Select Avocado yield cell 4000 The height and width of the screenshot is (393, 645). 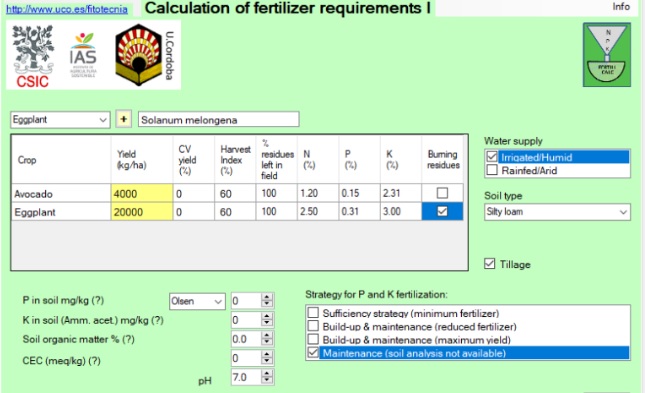pyautogui.click(x=142, y=193)
